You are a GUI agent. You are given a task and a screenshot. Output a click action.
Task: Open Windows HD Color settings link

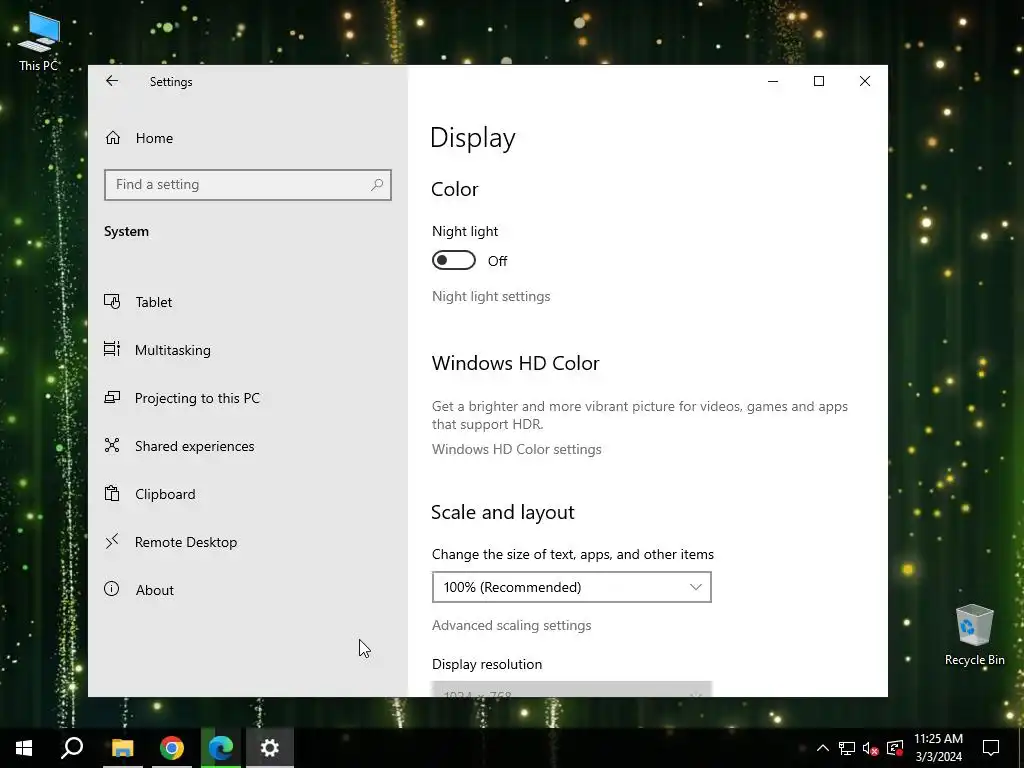[x=517, y=449]
